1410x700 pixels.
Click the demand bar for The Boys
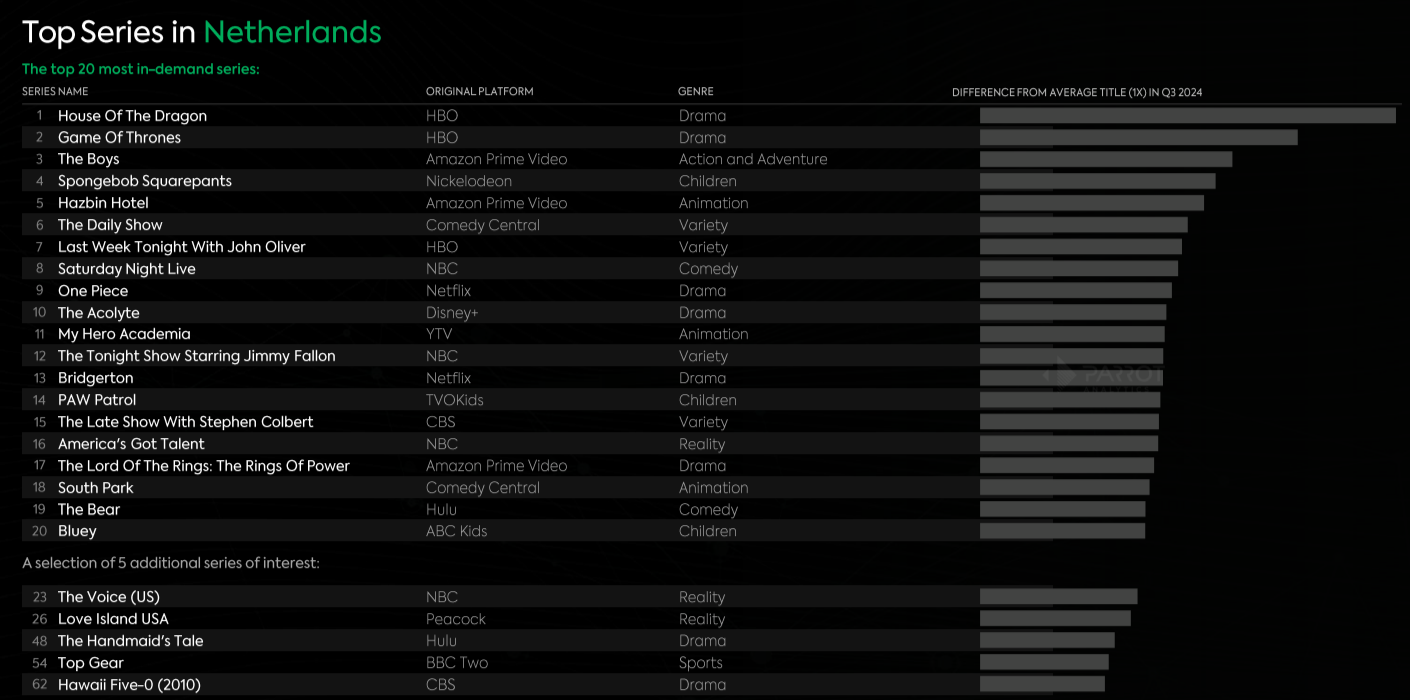pyautogui.click(x=1106, y=159)
